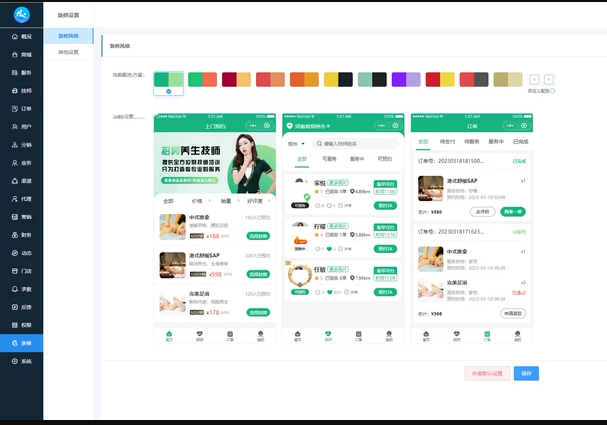Choose the yellow and navy color scheme
Image resolution: width=607 pixels, height=425 pixels.
(338, 79)
